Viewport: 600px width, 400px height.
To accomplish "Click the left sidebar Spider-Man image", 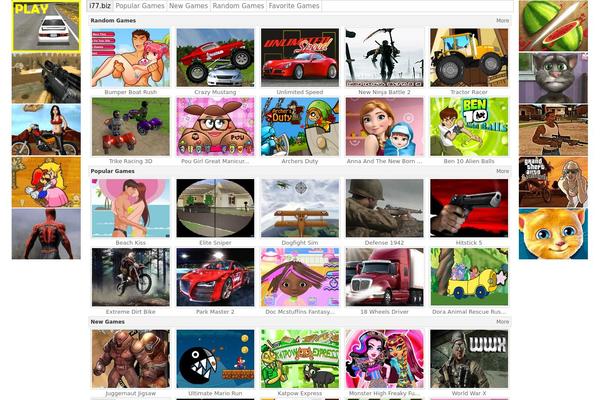I will [x=46, y=234].
